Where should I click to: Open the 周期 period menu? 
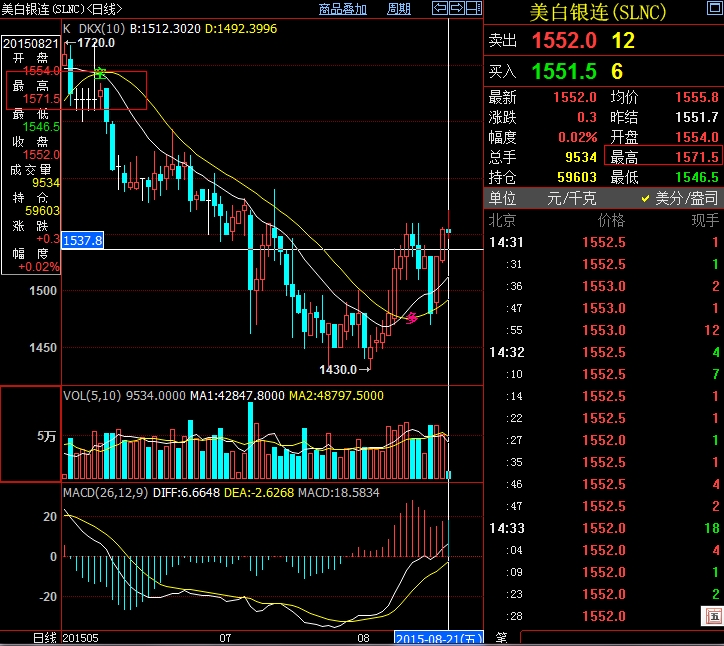pos(399,9)
